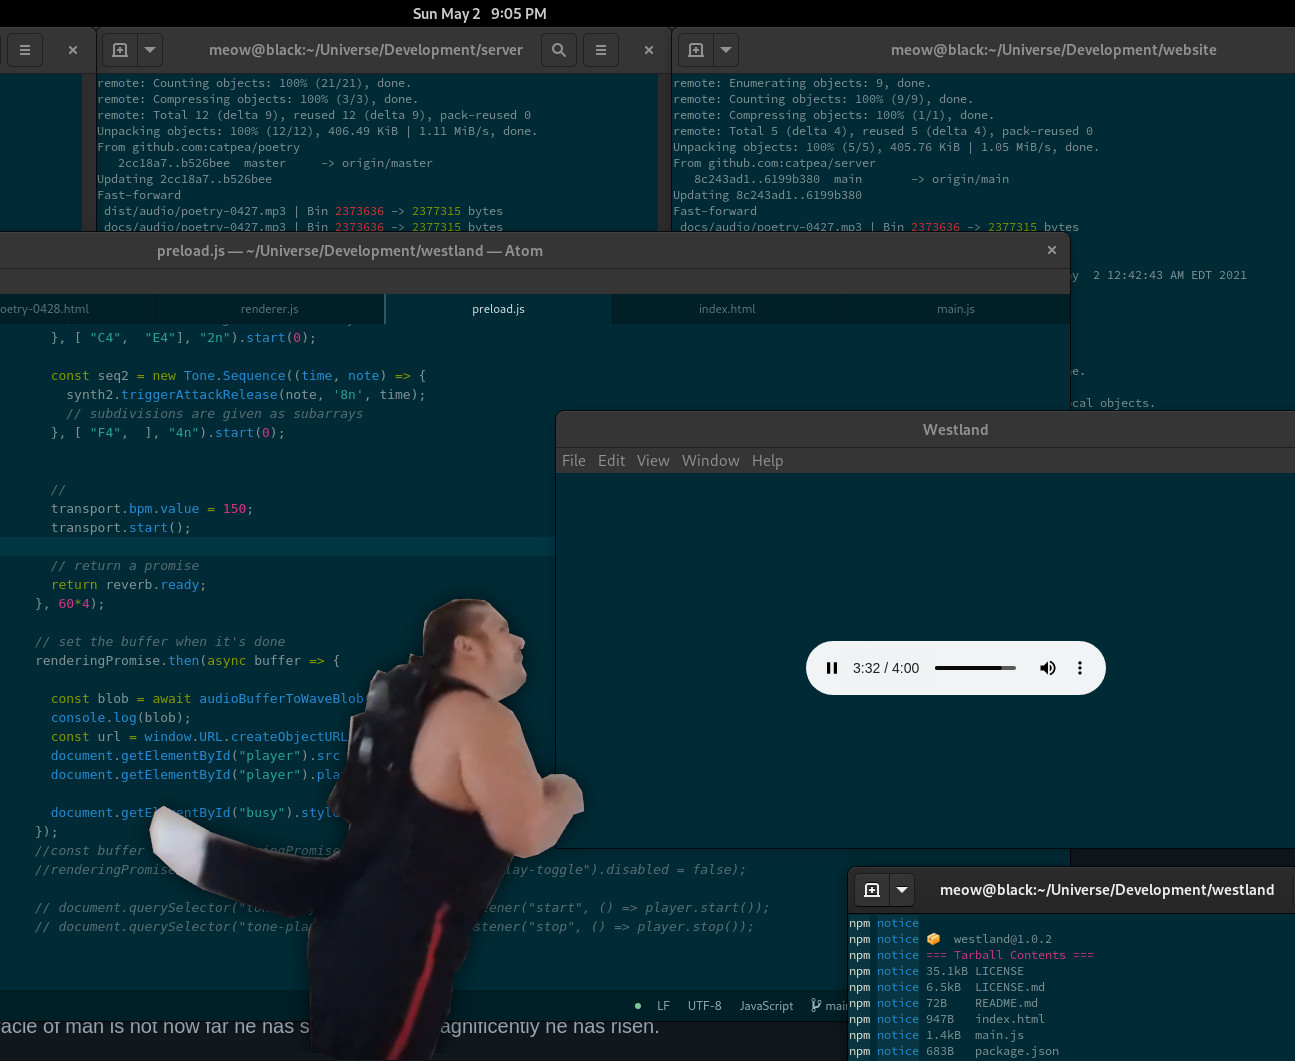Open server terminal hamburger menu
Image resolution: width=1295 pixels, height=1061 pixels.
(x=601, y=50)
